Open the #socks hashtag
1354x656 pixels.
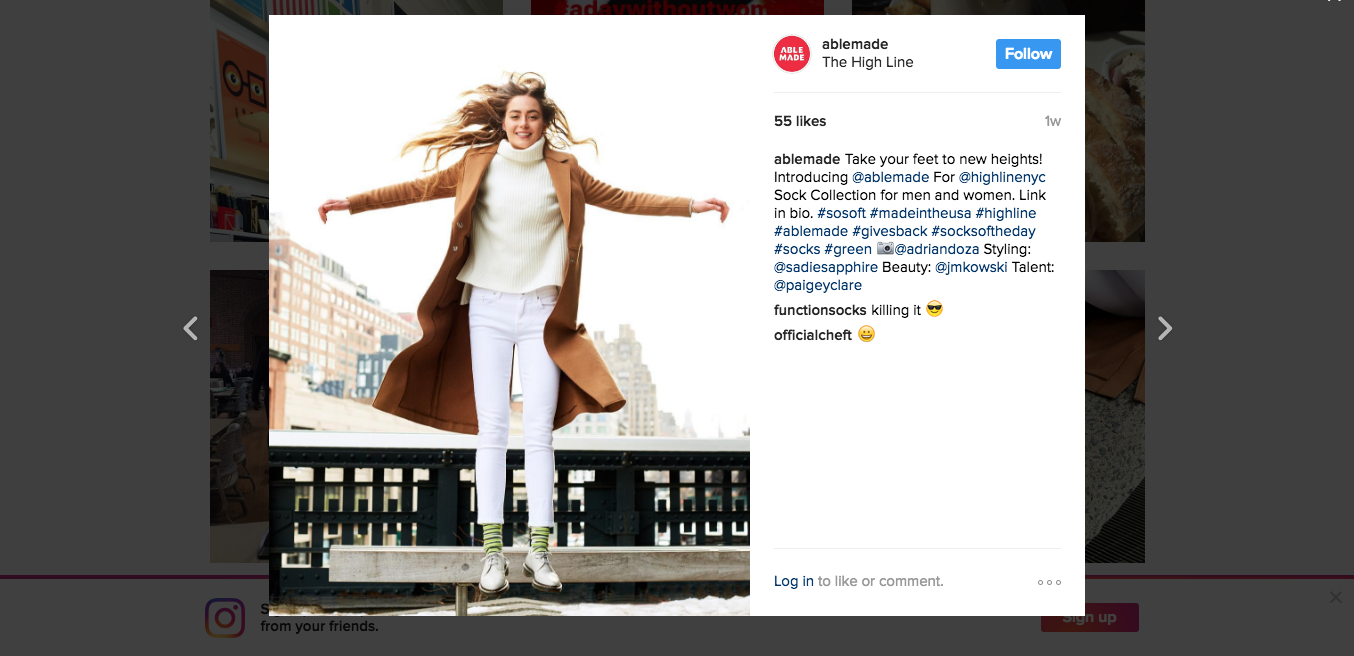tap(797, 249)
